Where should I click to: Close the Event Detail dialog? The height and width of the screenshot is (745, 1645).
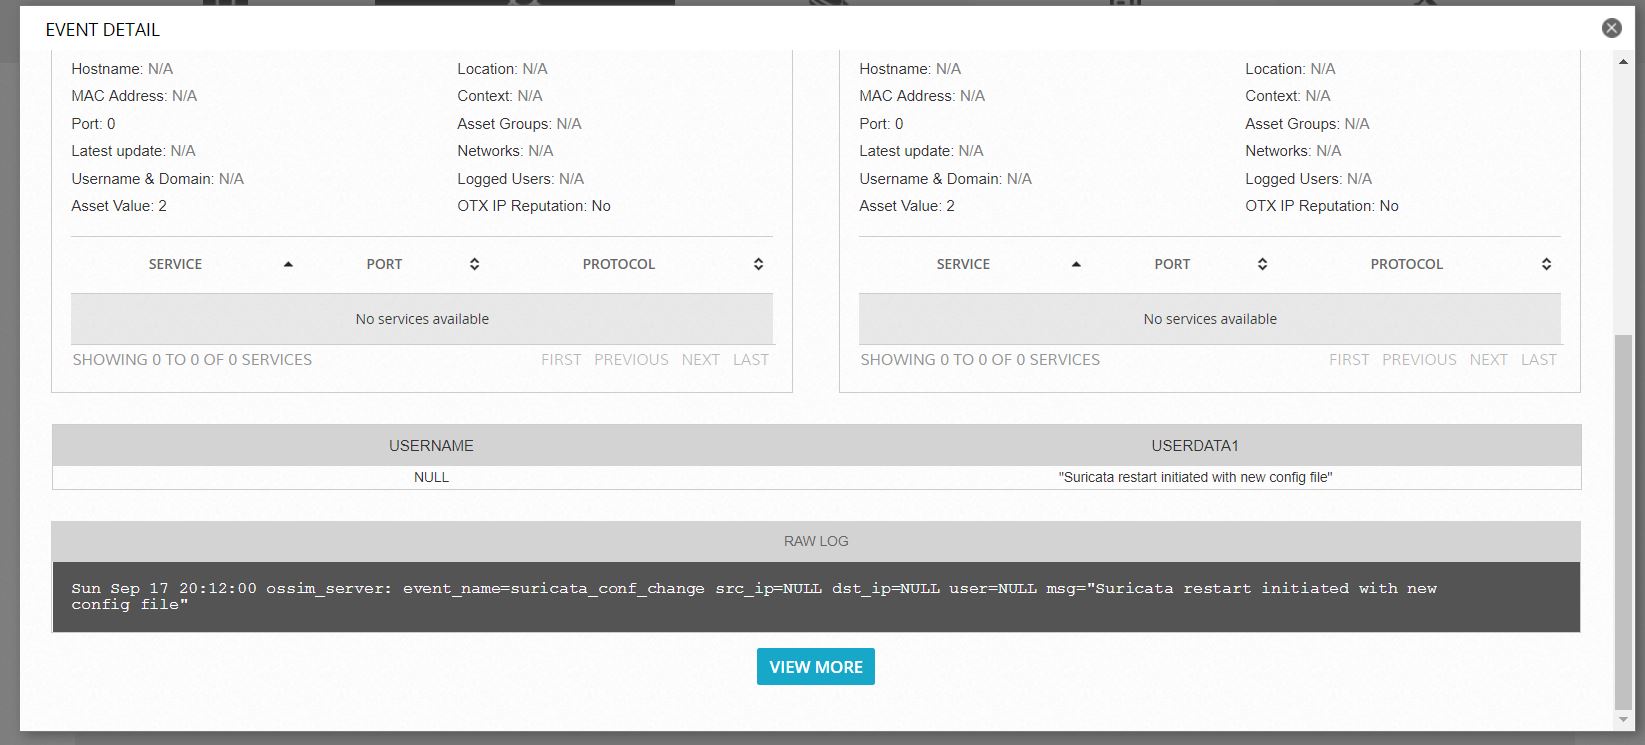click(x=1611, y=28)
